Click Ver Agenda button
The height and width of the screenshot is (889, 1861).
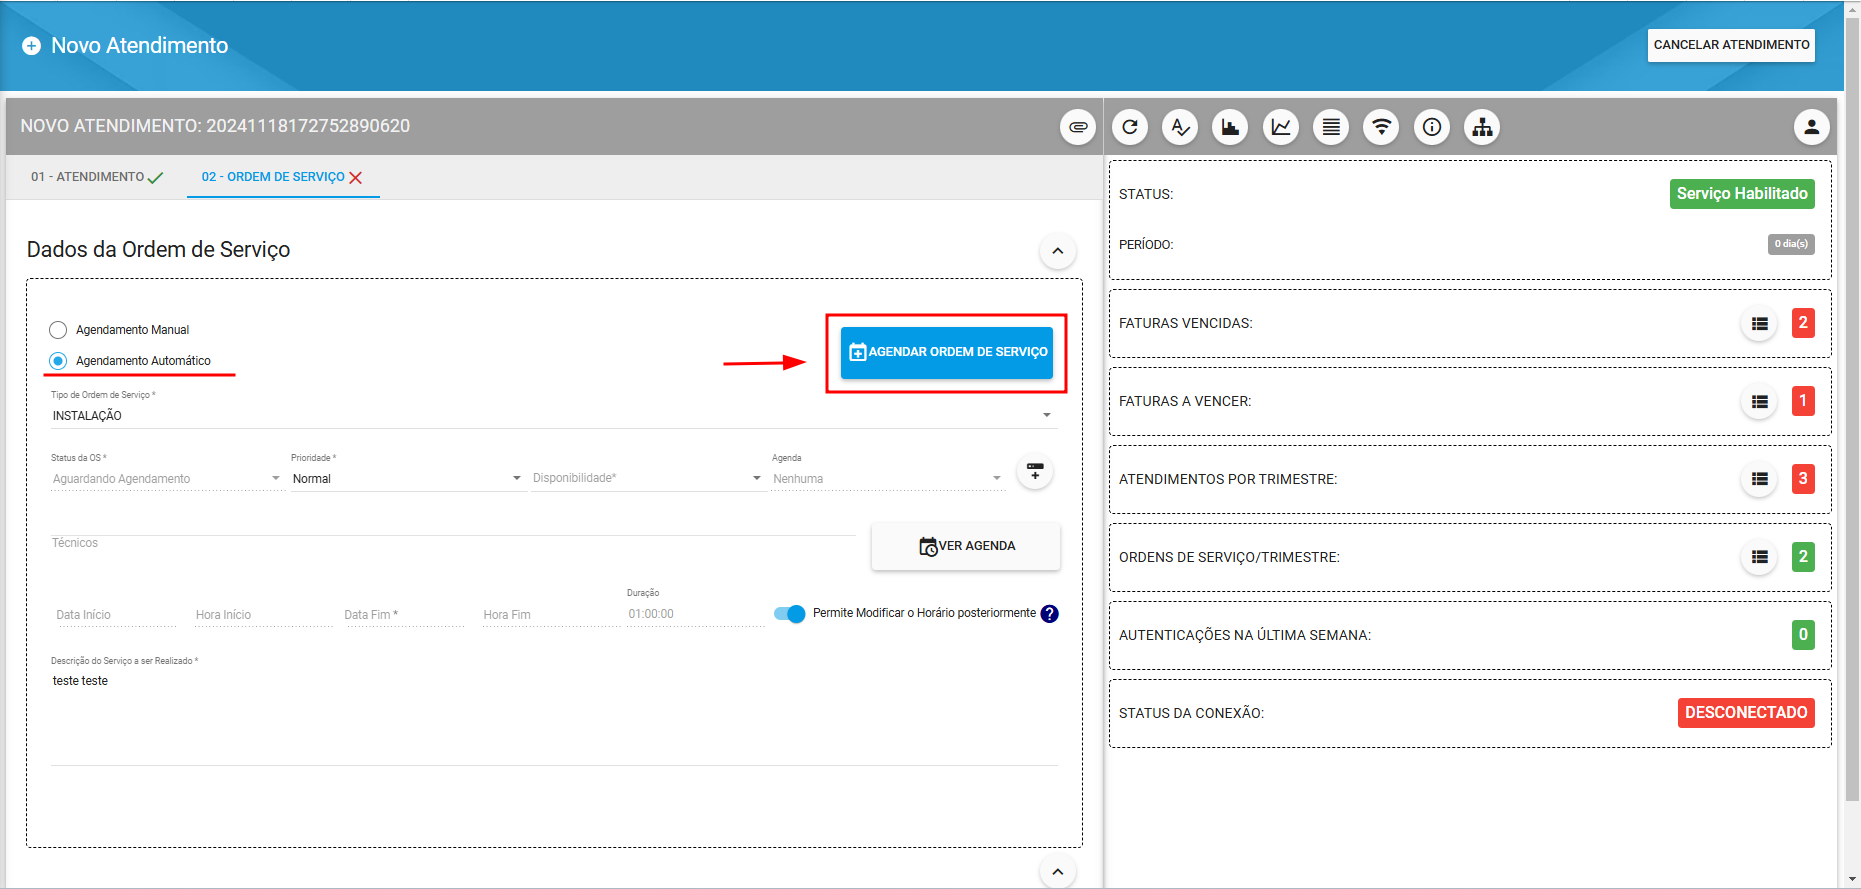tap(966, 546)
